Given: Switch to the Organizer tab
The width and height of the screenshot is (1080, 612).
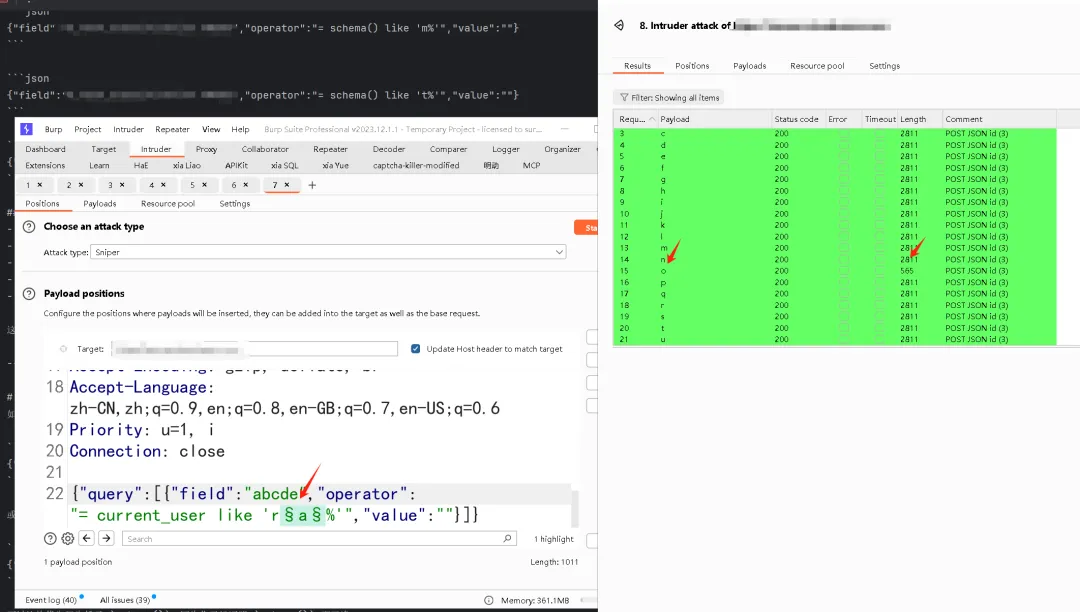Looking at the screenshot, I should click(562, 149).
